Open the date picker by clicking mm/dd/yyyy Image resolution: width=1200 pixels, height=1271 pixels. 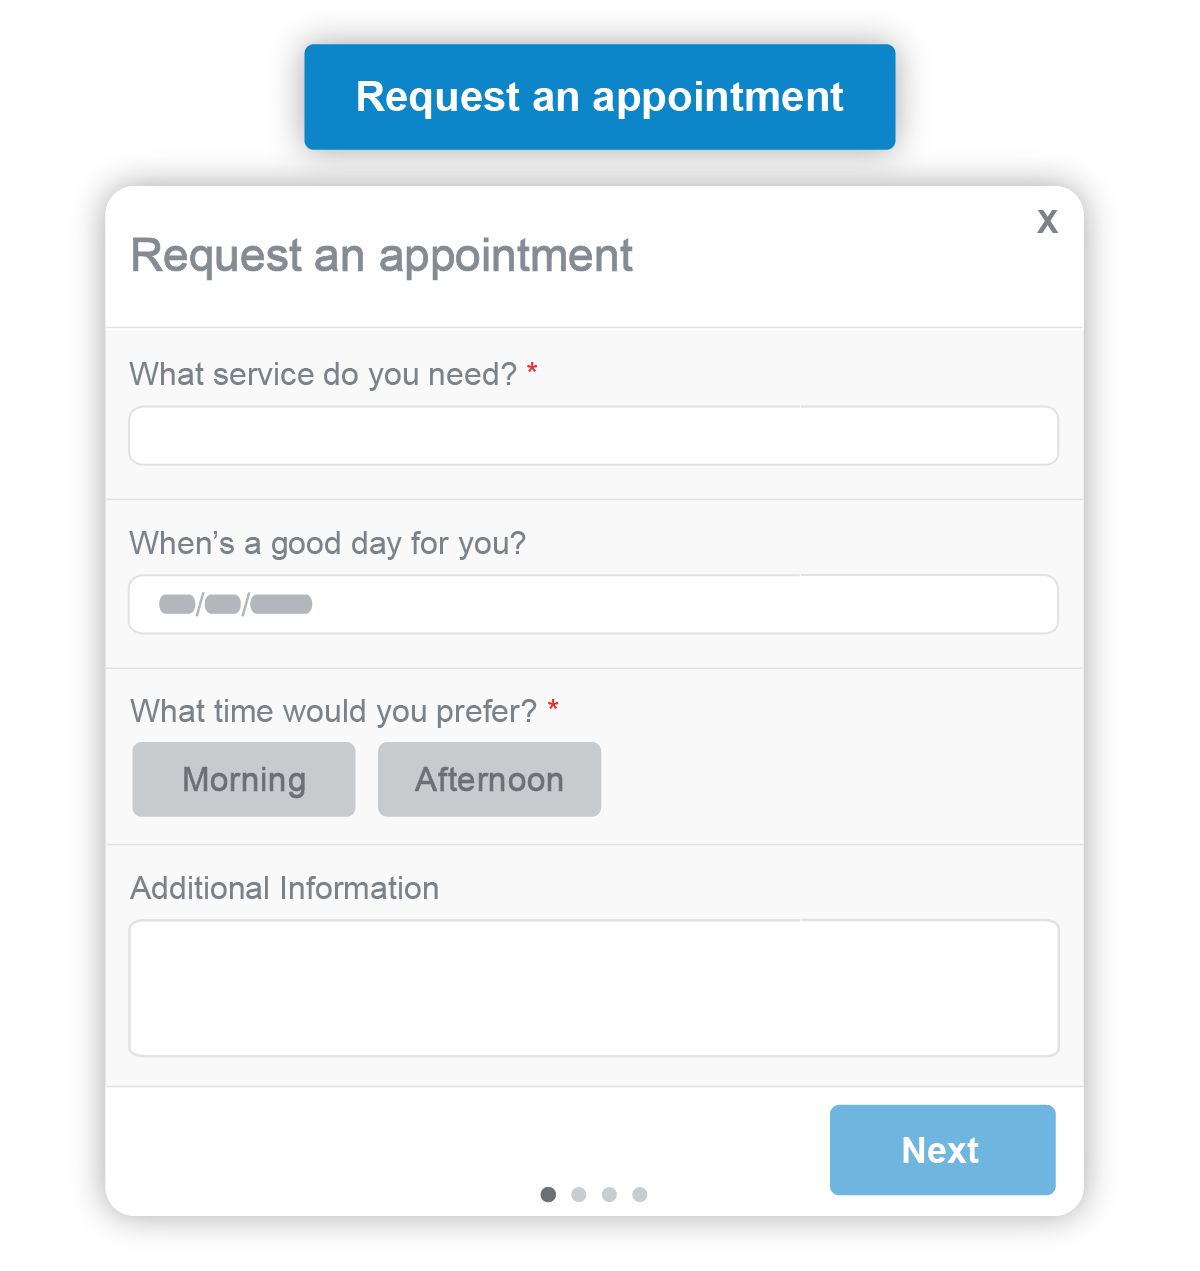pos(235,604)
